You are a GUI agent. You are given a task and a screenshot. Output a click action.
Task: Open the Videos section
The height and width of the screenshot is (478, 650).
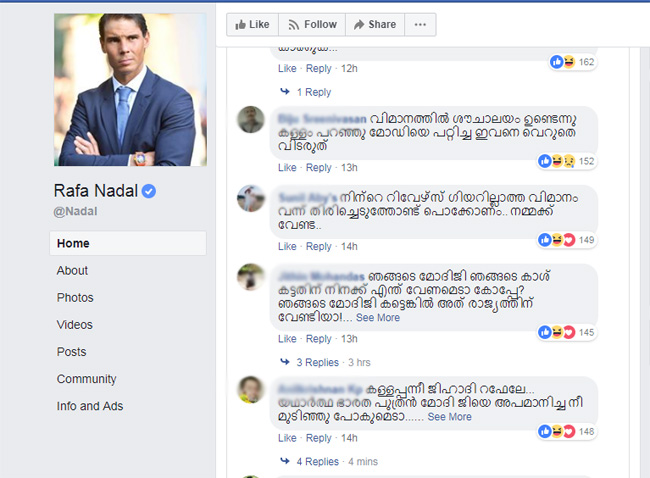pos(75,325)
